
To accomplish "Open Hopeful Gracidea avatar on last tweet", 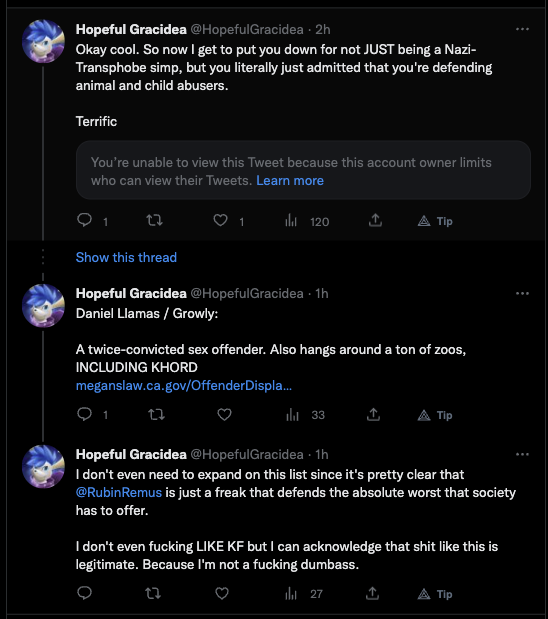I will 43,466.
